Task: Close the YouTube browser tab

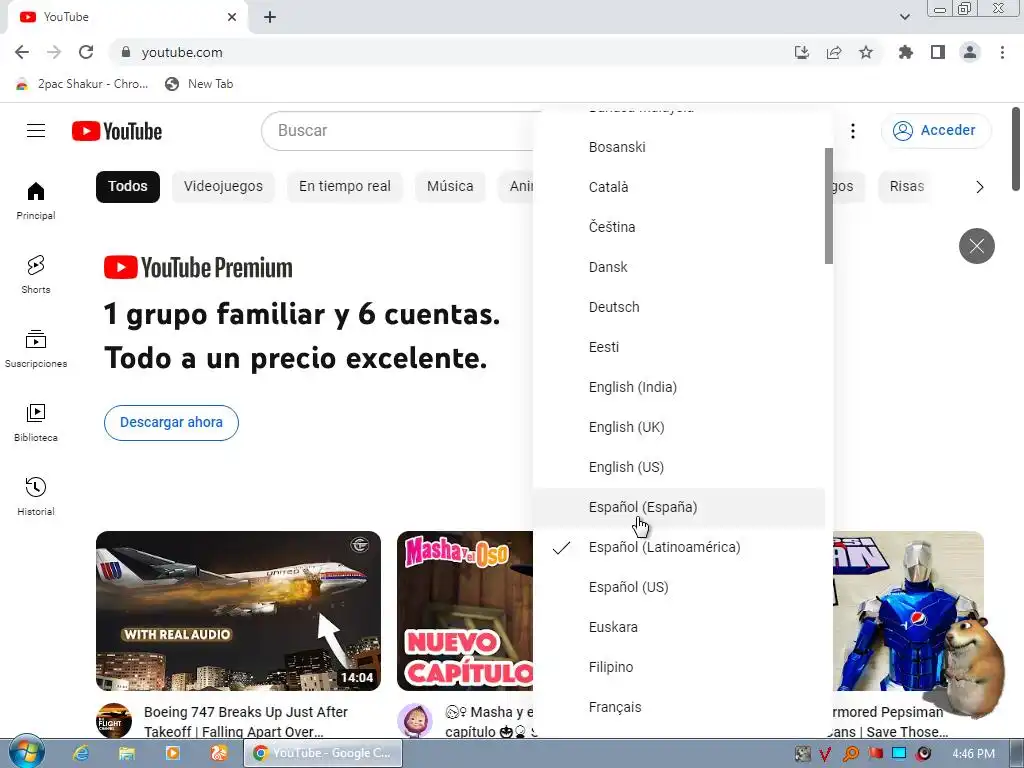Action: click(x=232, y=17)
